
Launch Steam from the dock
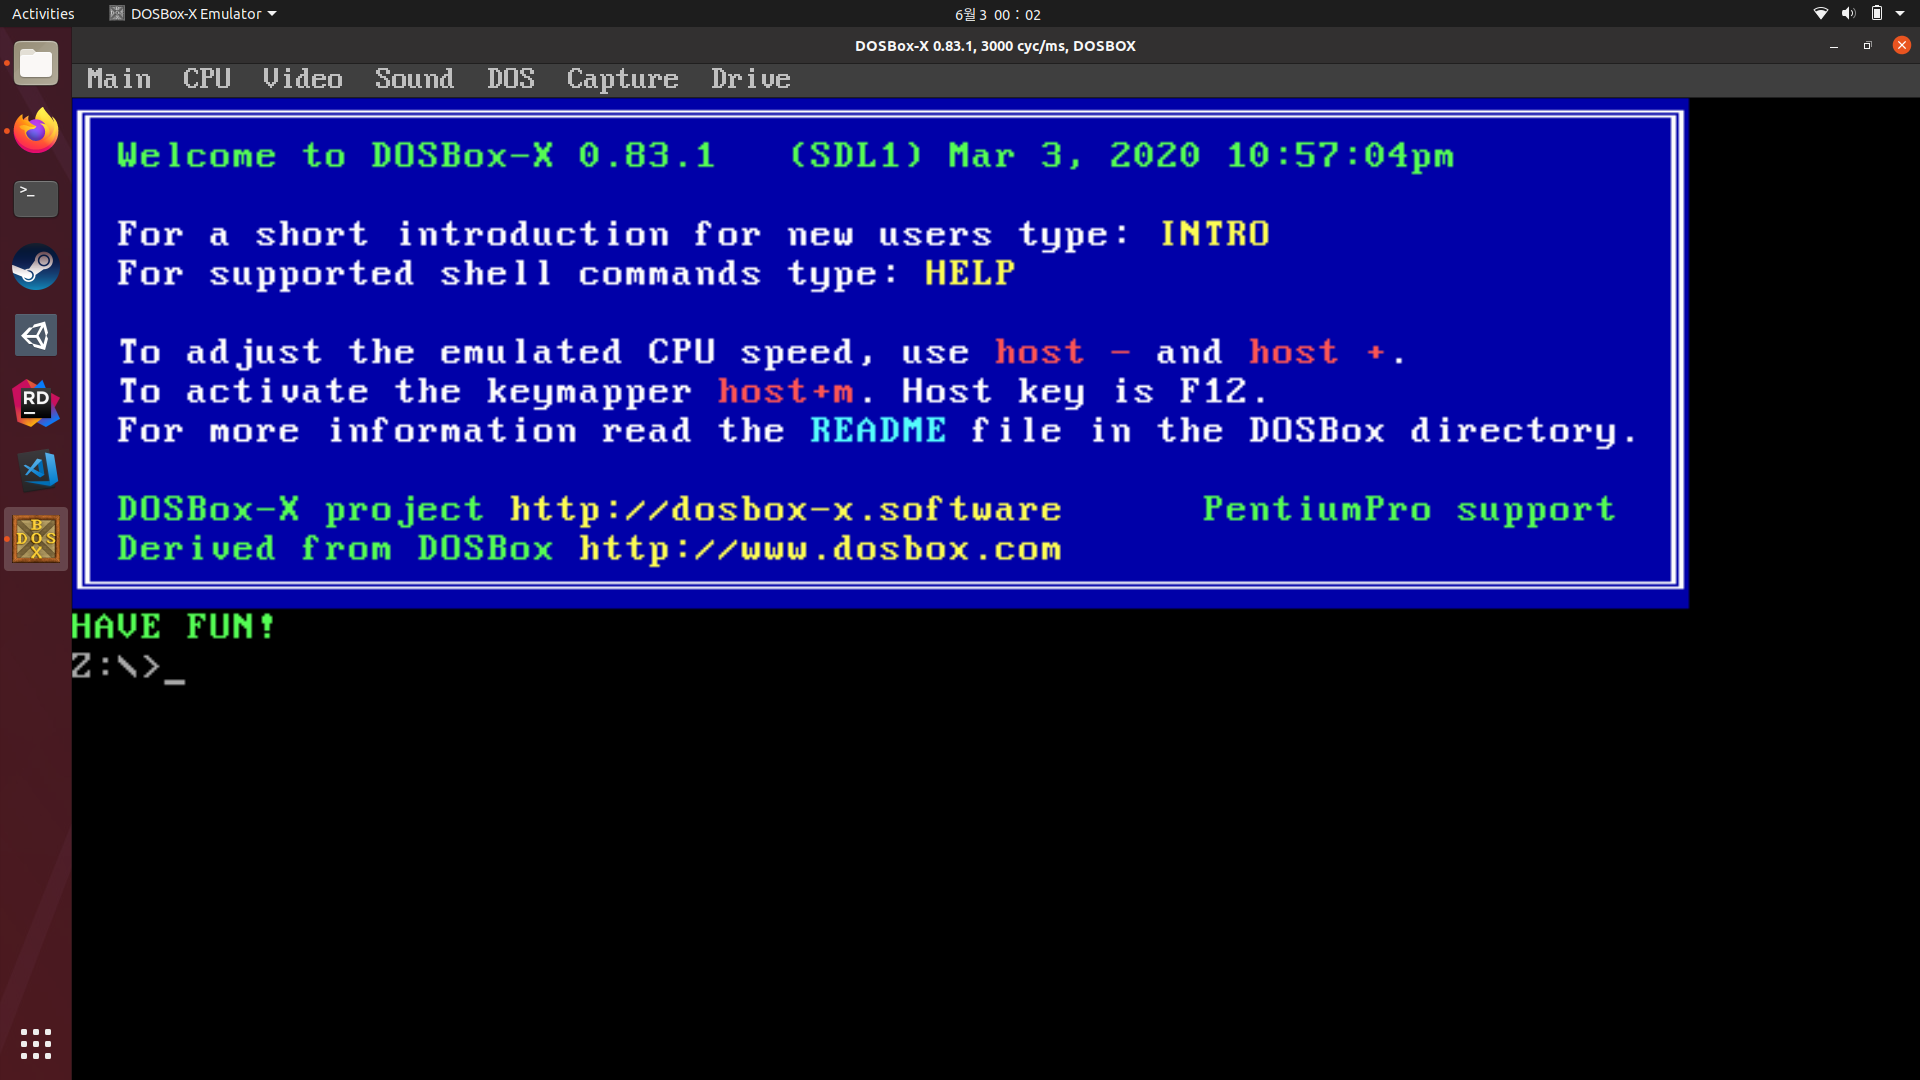(x=36, y=267)
